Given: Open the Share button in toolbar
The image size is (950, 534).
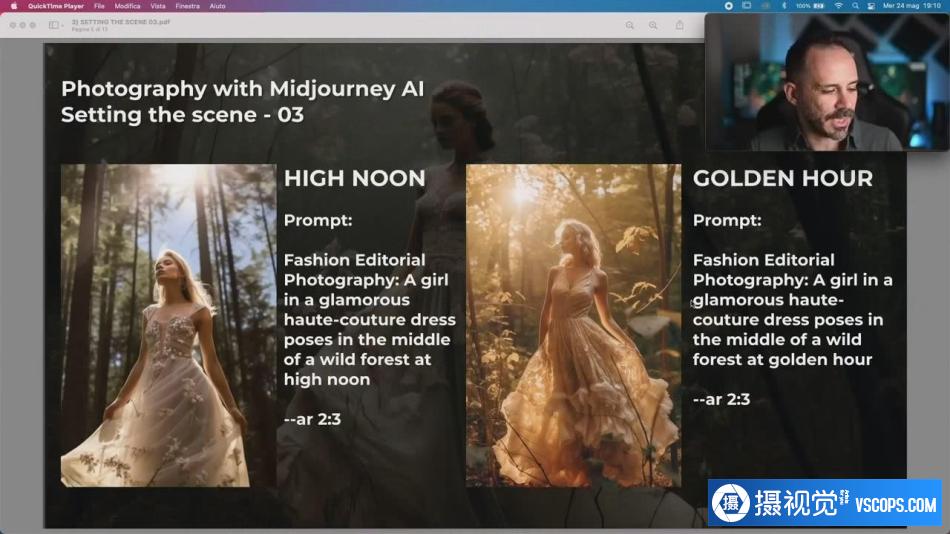Looking at the screenshot, I should coord(680,25).
